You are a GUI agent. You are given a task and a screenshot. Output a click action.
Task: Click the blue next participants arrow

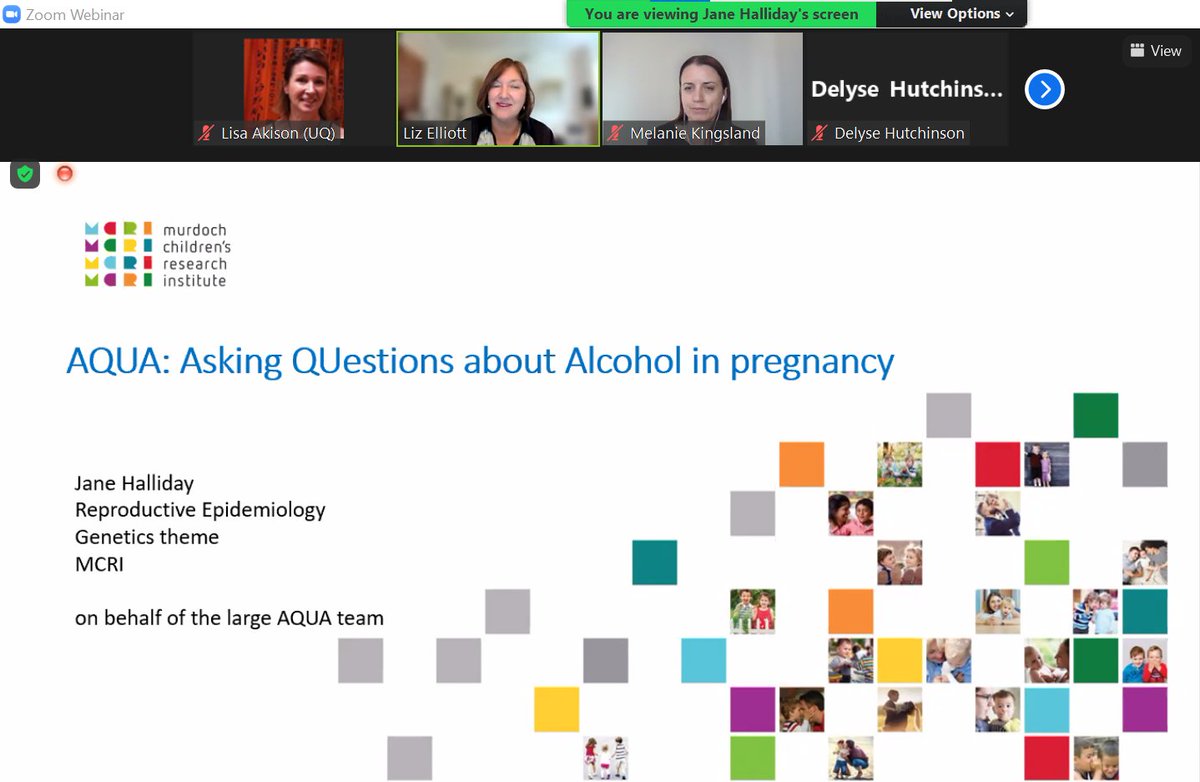point(1045,90)
